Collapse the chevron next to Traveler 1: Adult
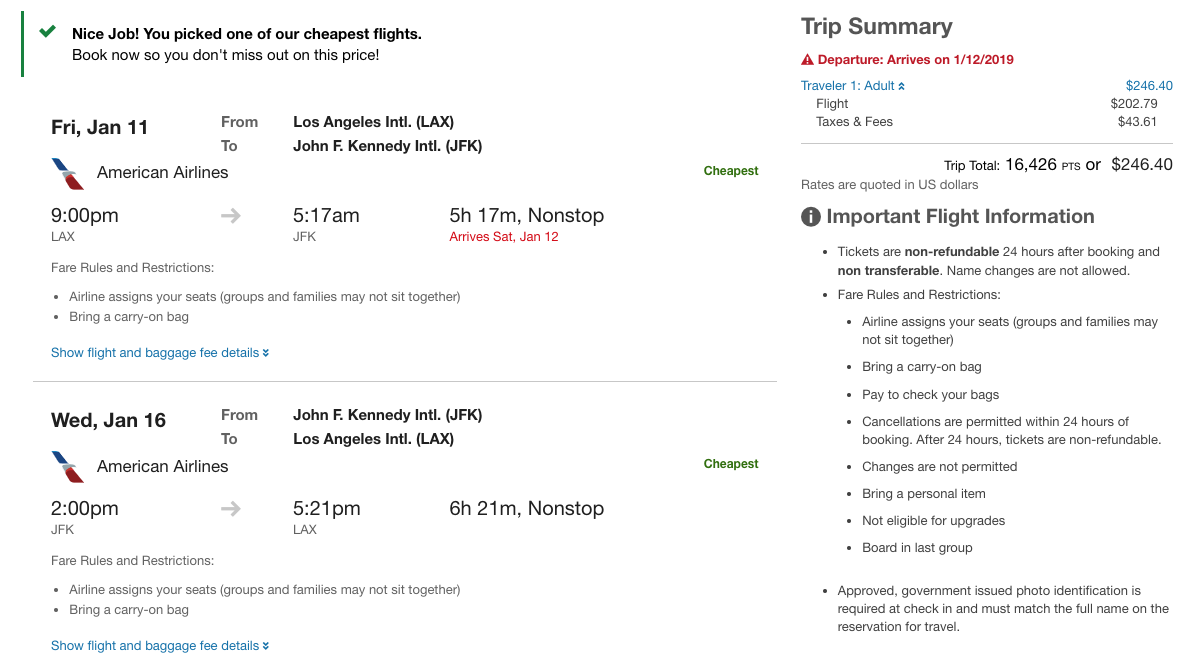 [901, 86]
